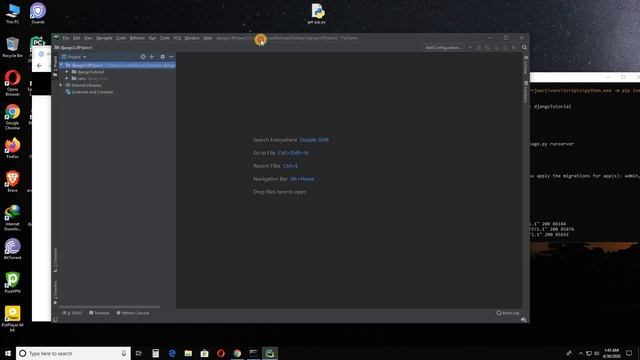
Task: Select the Brave desktop shortcut
Action: [12, 182]
